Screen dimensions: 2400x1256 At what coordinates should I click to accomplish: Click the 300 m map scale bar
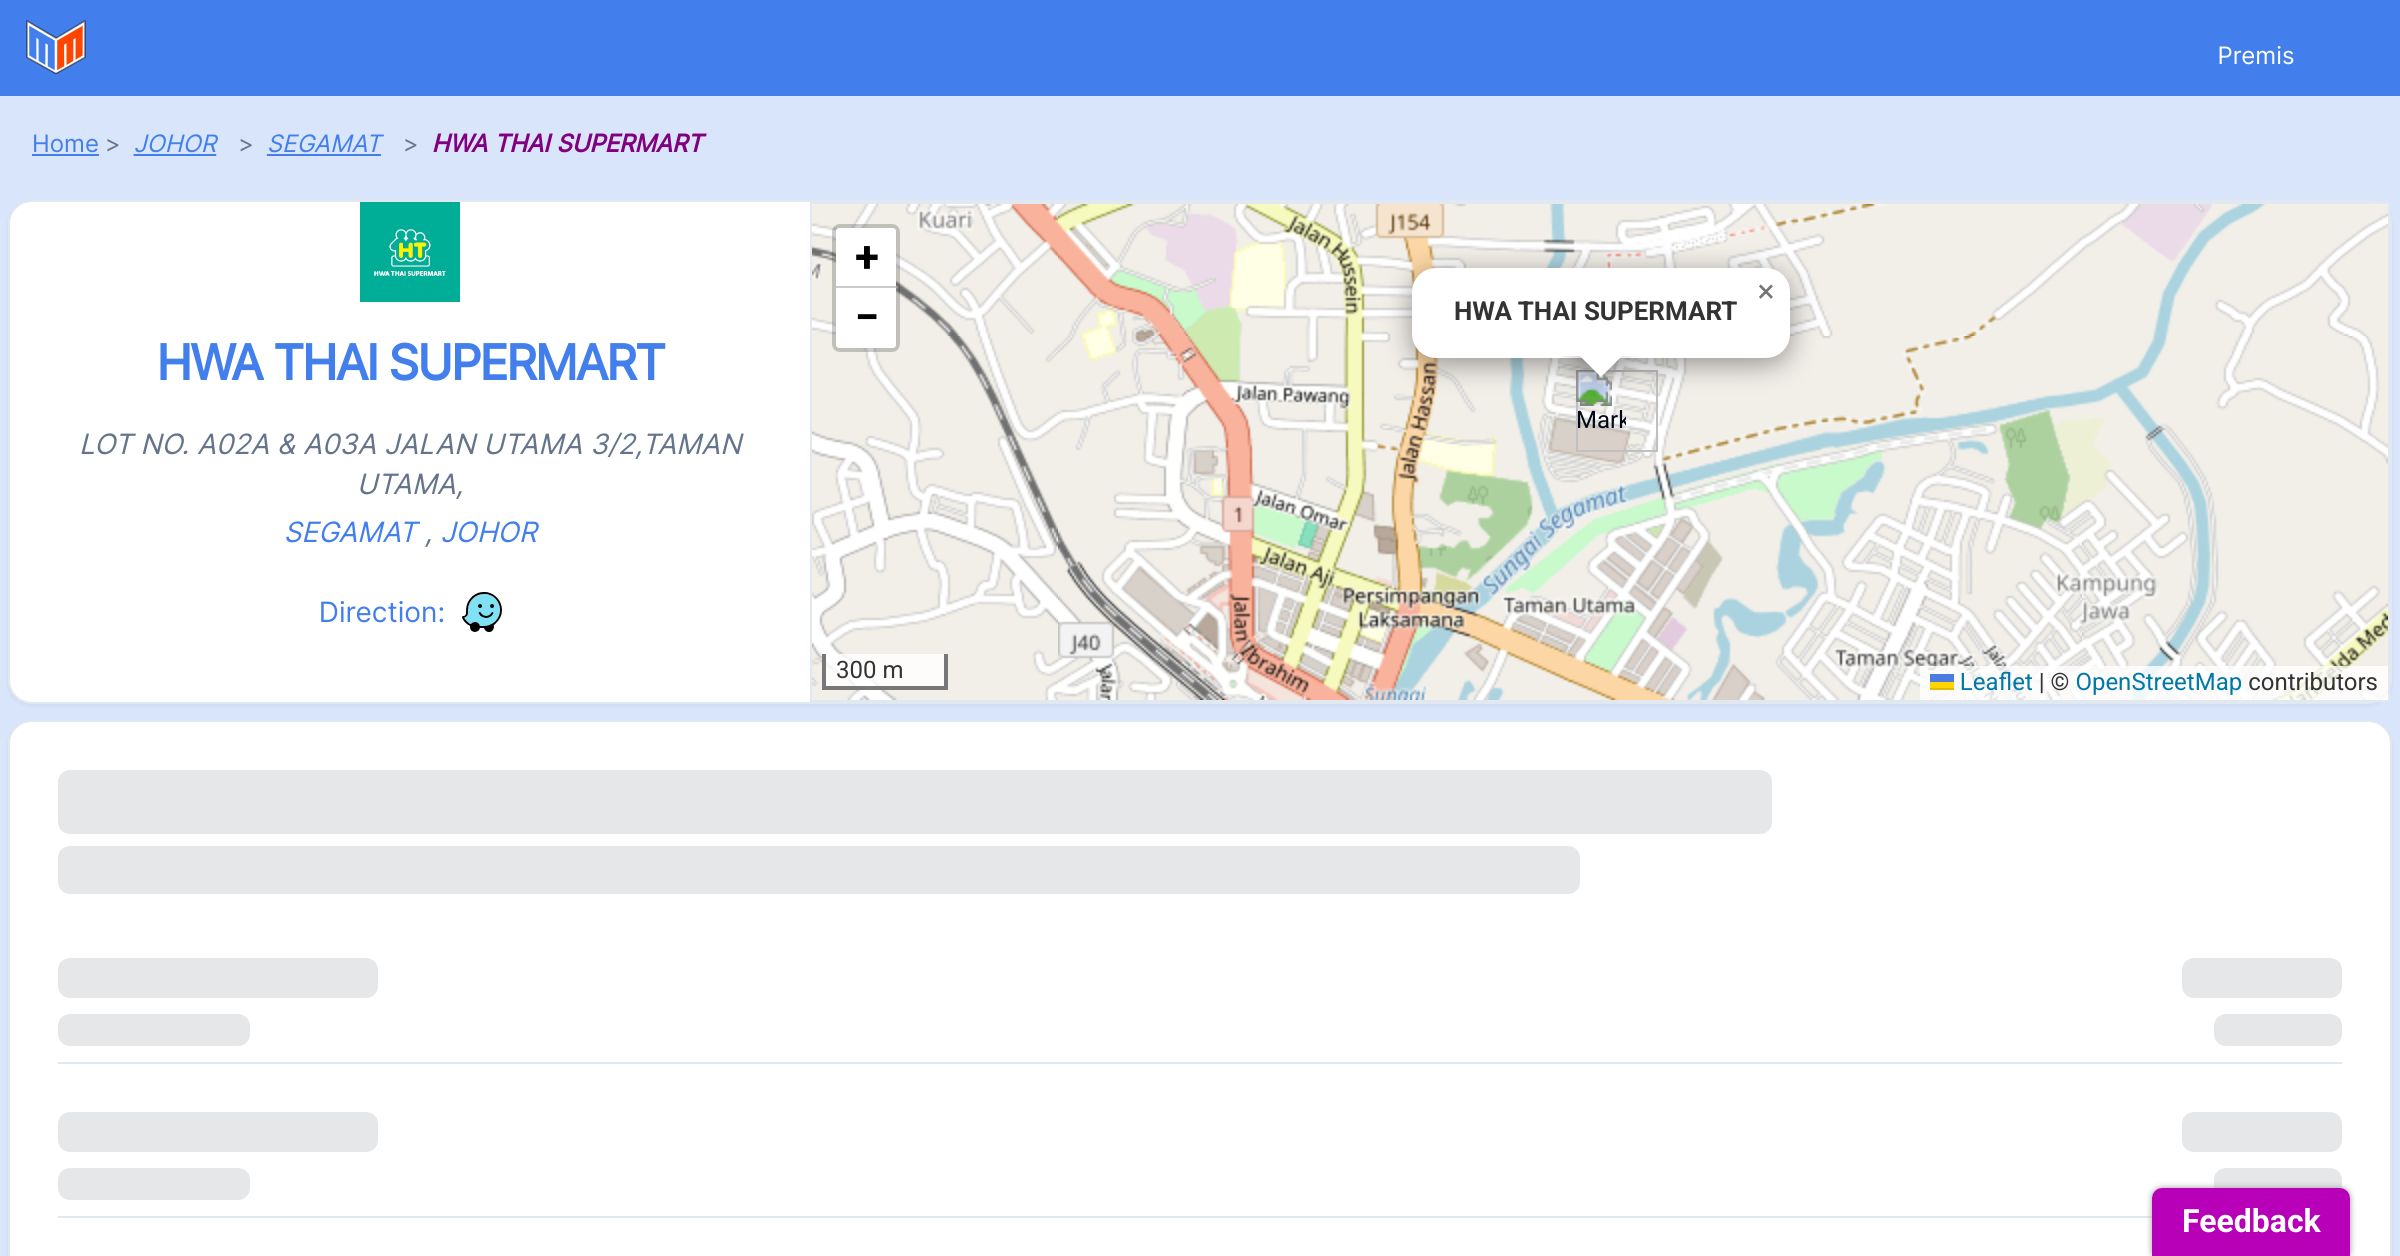click(x=884, y=670)
